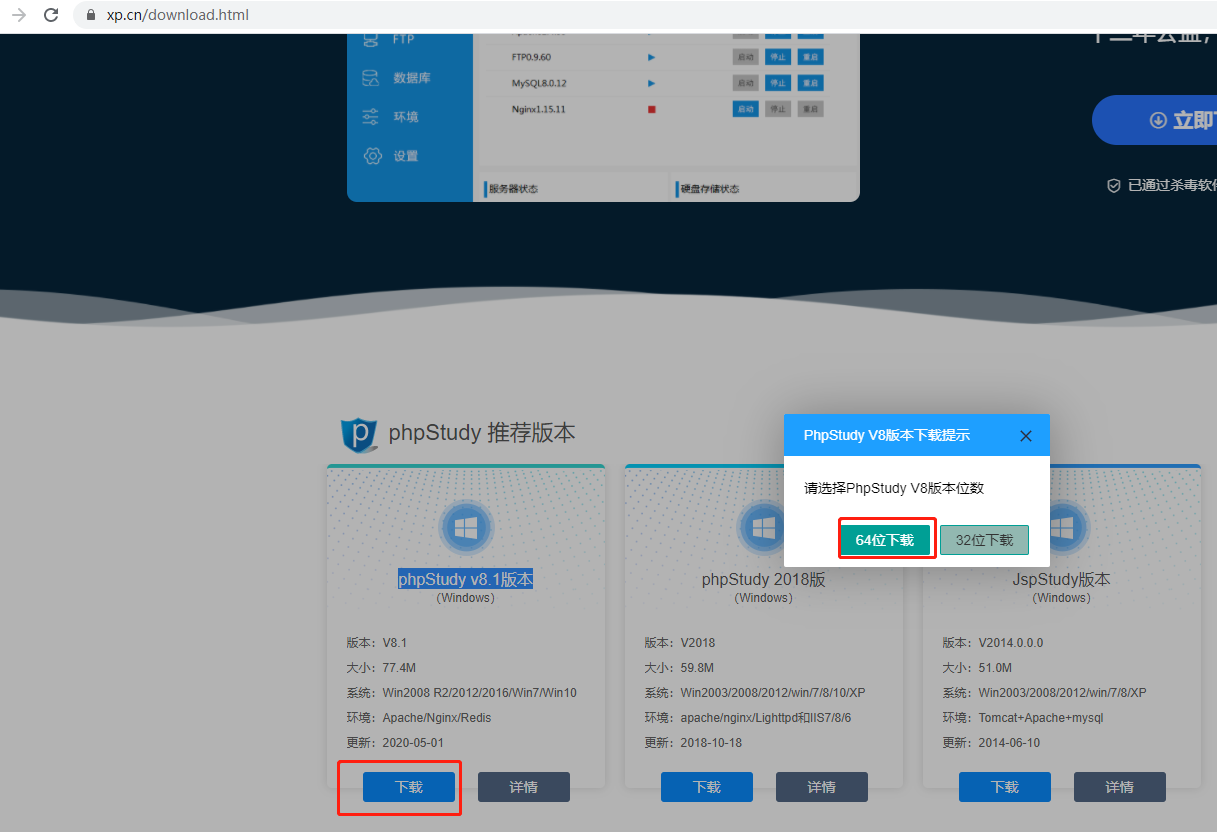Image resolution: width=1217 pixels, height=832 pixels.
Task: Focus the xp.cn/download.html address bar
Action: coord(645,15)
